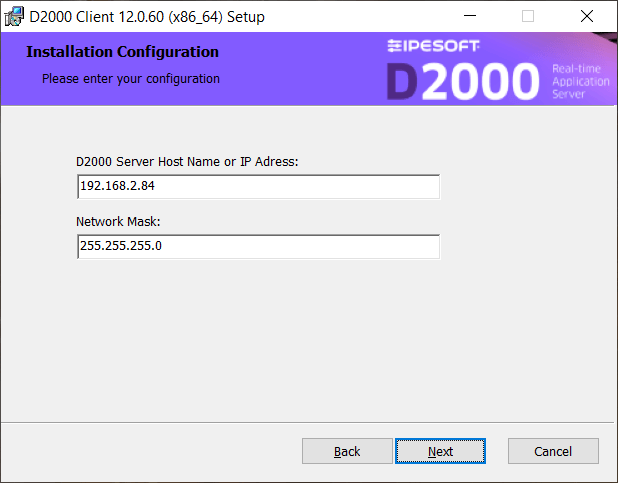Viewport: 618px width, 483px height.
Task: Click the 'Network Mask:' label
Action: 118,222
